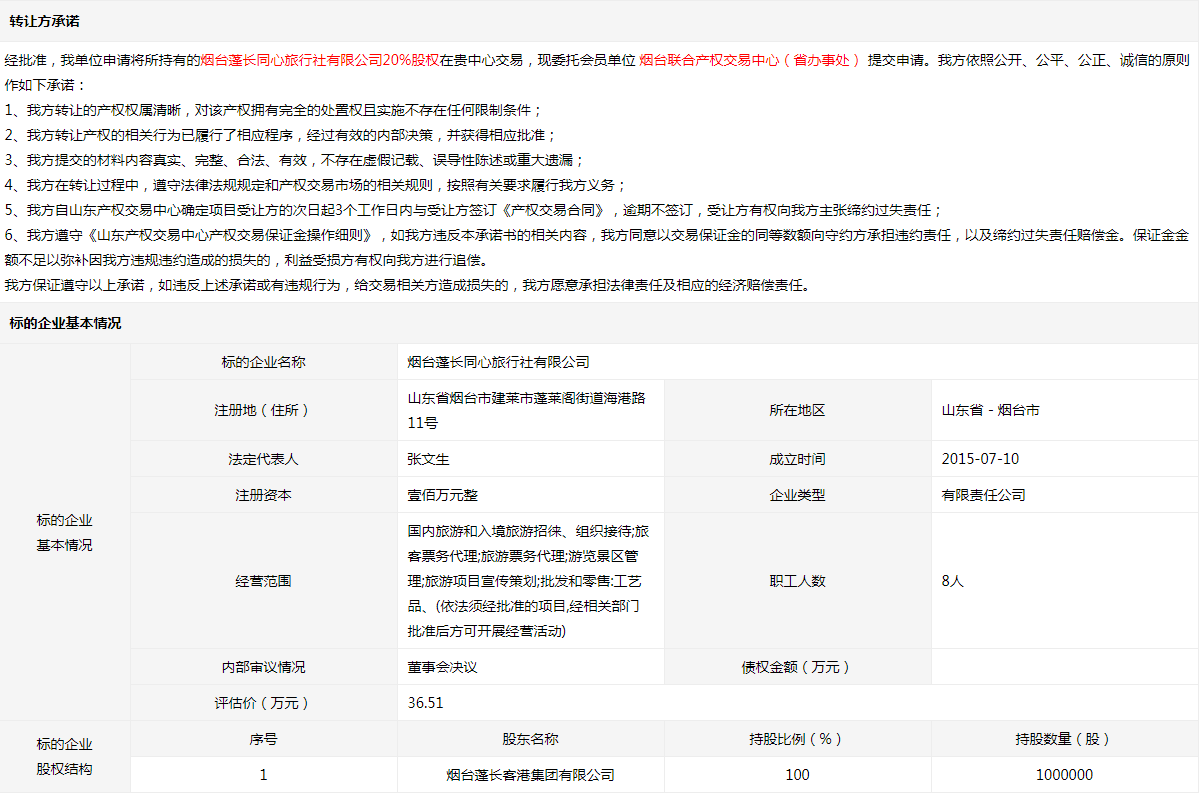Screen dimensions: 1200x793
Task: Click the 评估价（万元） label cell
Action: (264, 703)
